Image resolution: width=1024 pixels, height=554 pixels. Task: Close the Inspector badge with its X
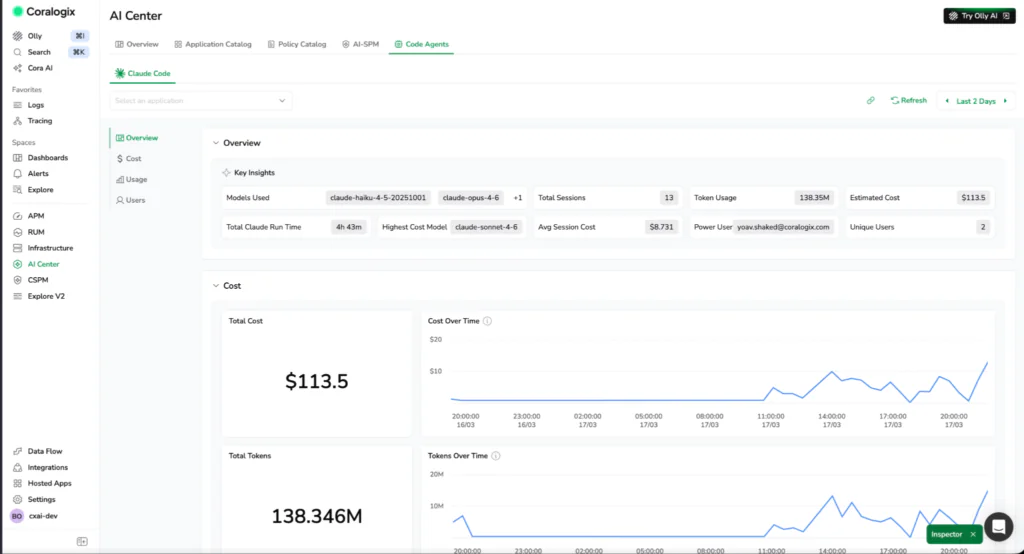coord(973,534)
